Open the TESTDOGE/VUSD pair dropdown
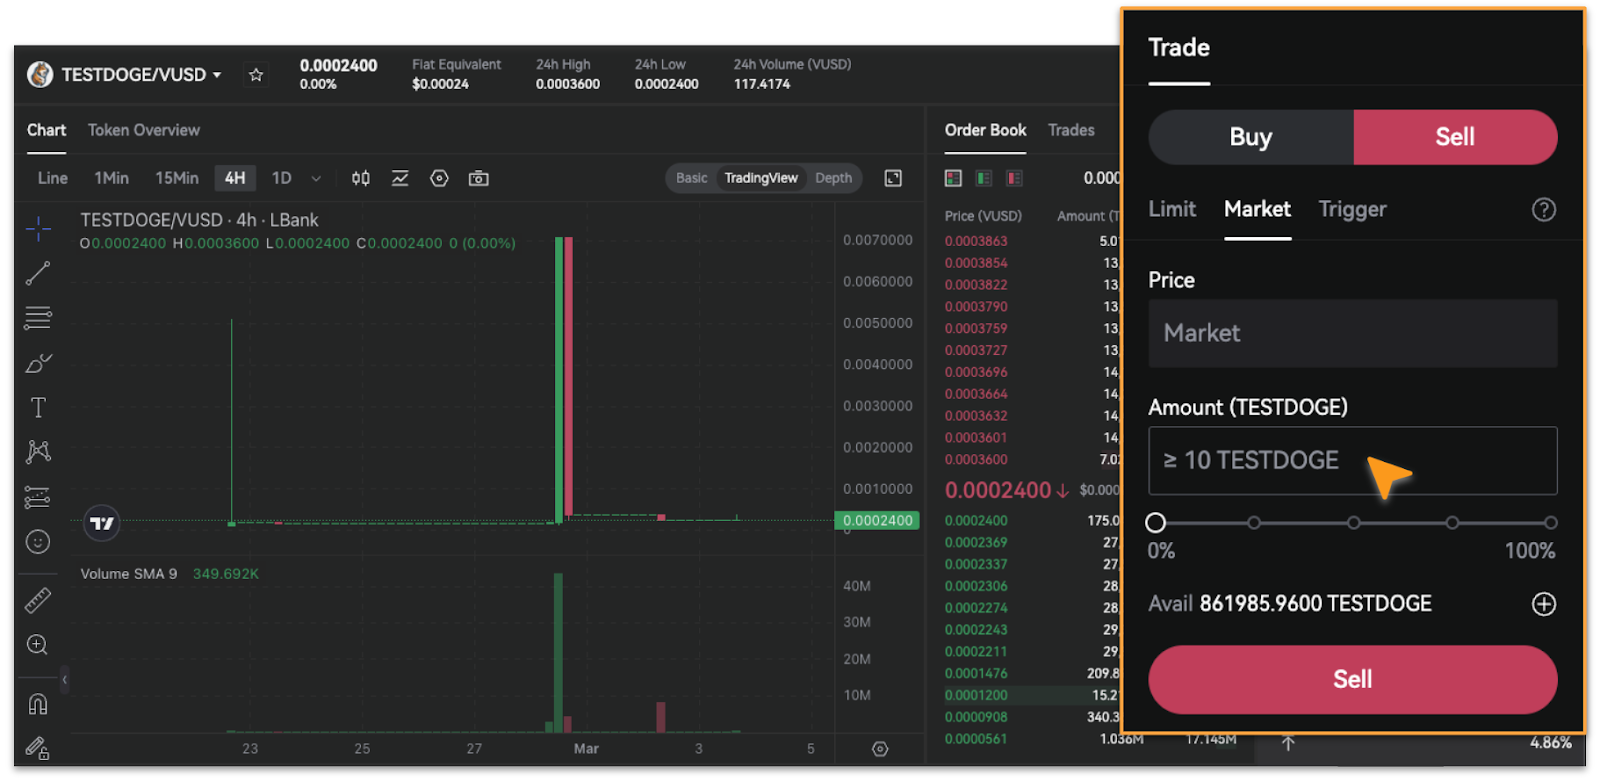Image resolution: width=1600 pixels, height=781 pixels. point(141,75)
